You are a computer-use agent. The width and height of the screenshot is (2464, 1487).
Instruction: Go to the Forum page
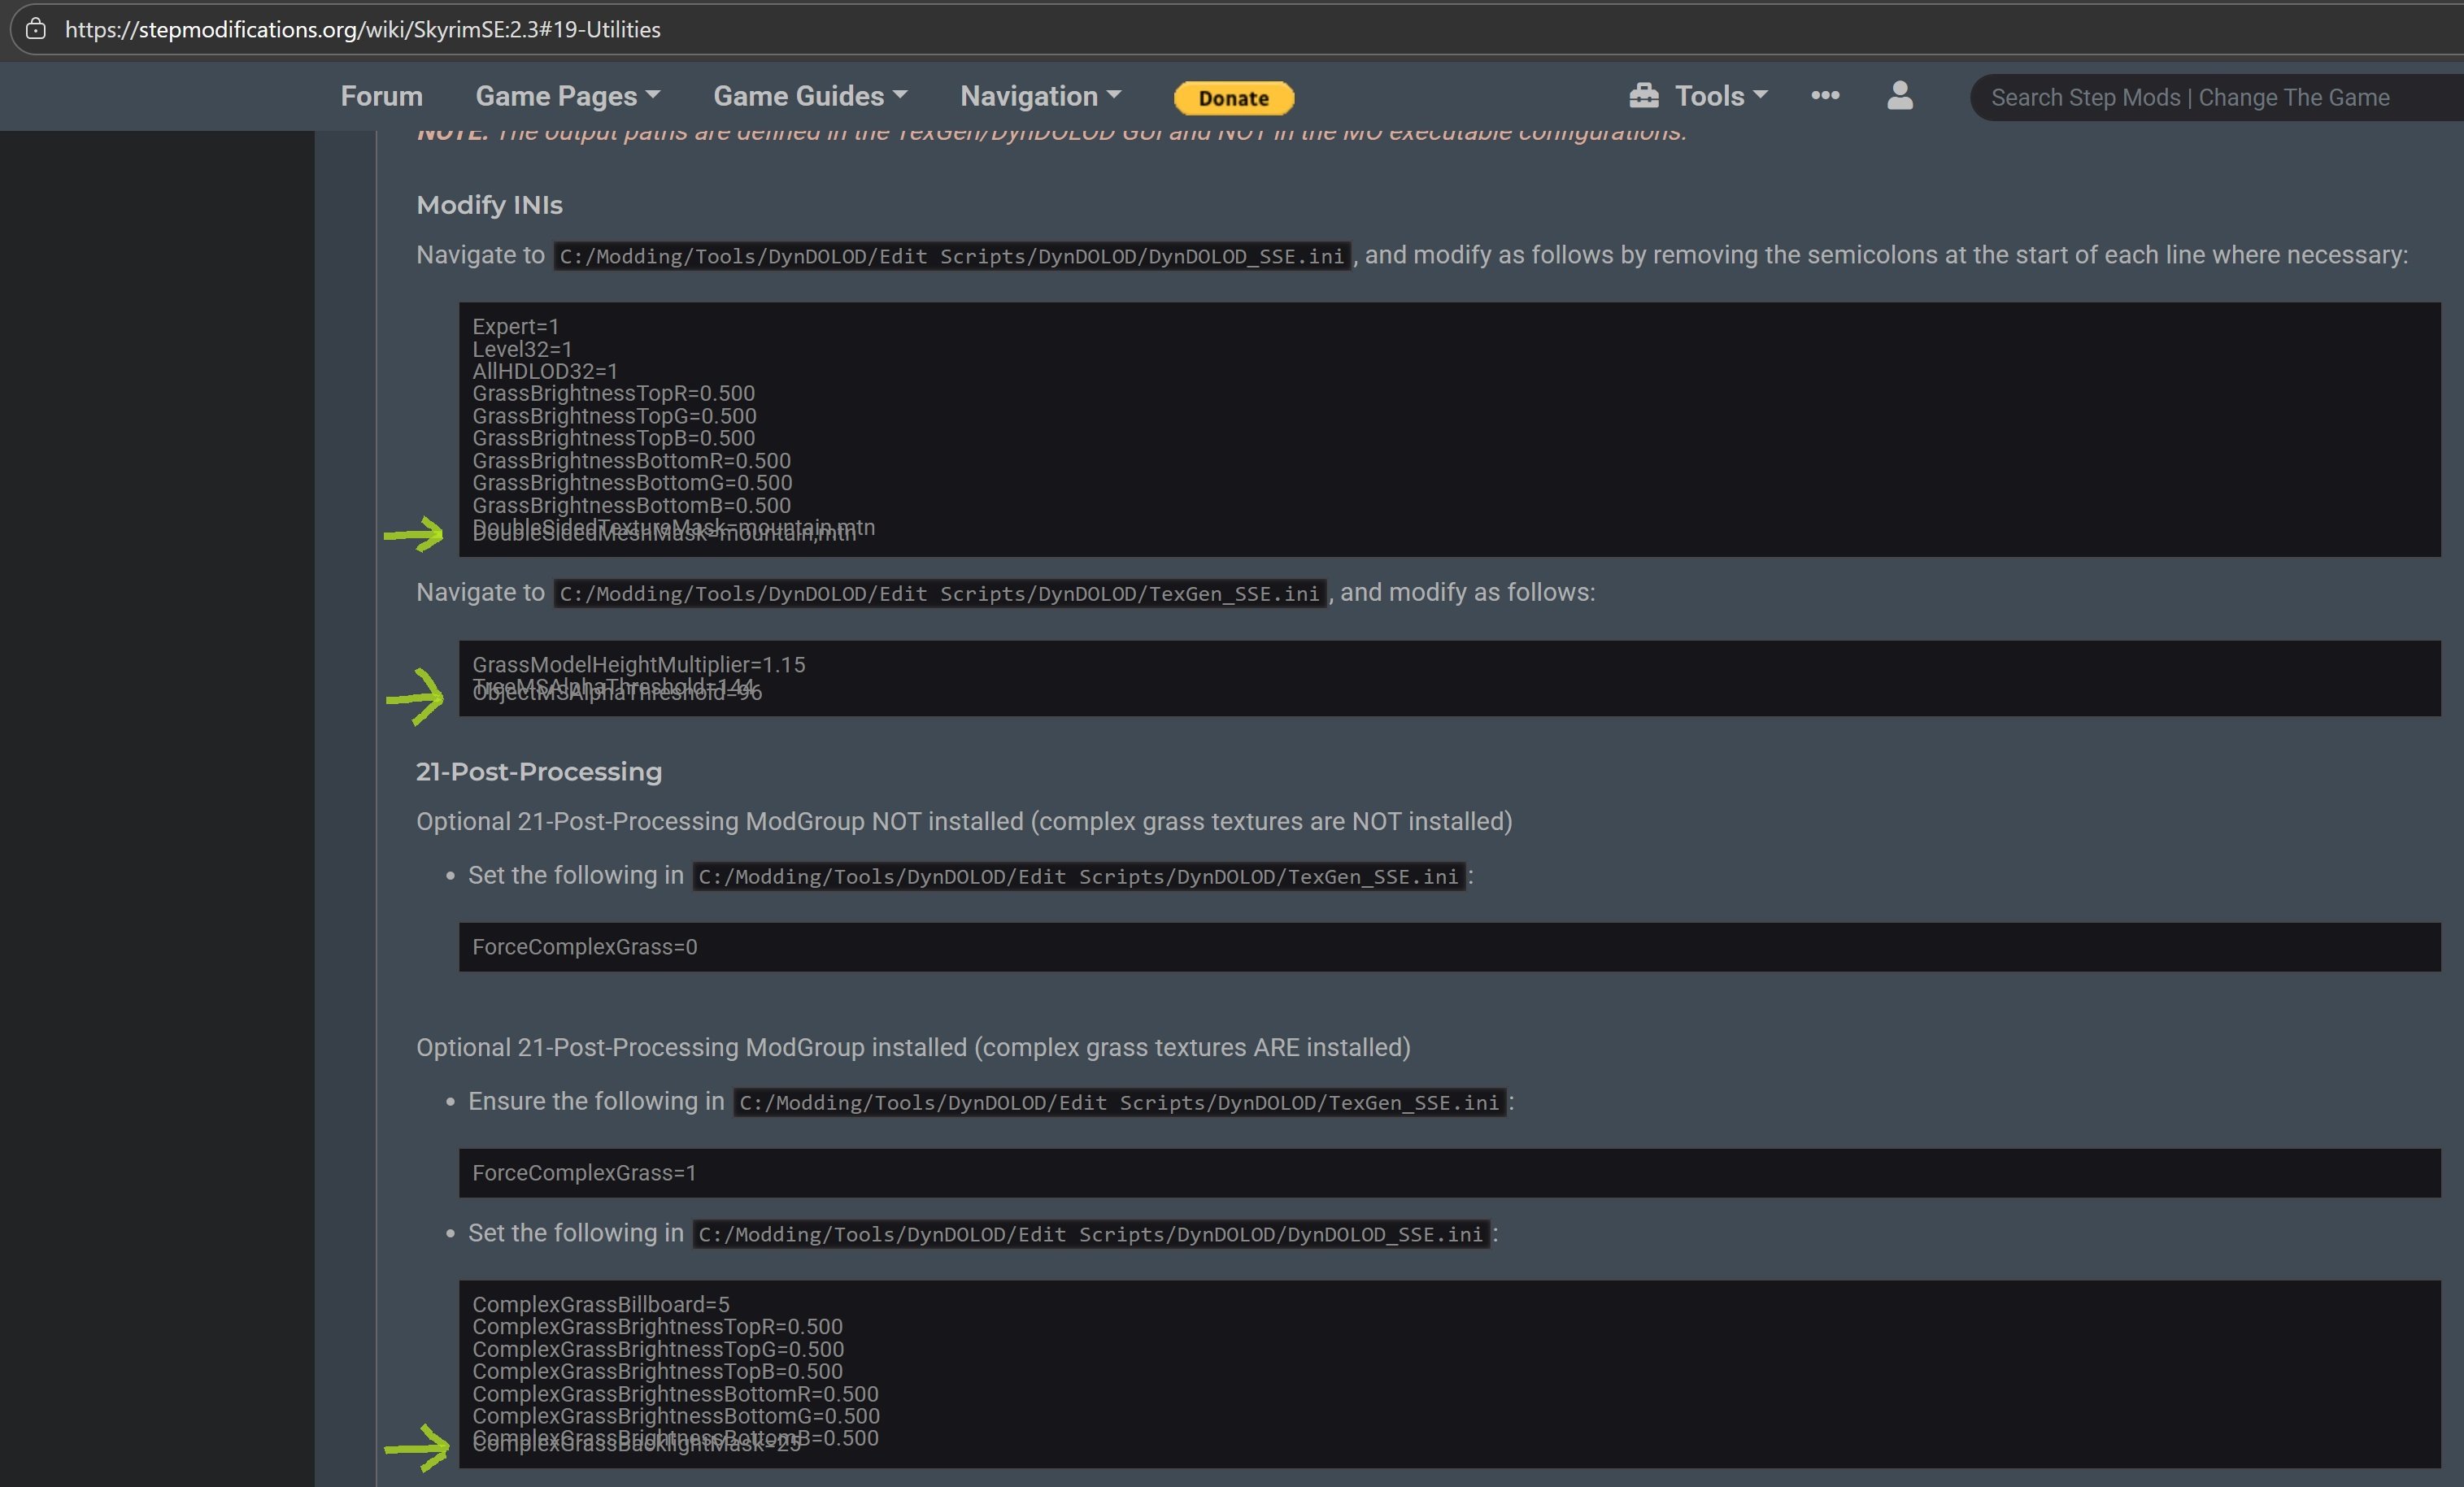[x=381, y=96]
